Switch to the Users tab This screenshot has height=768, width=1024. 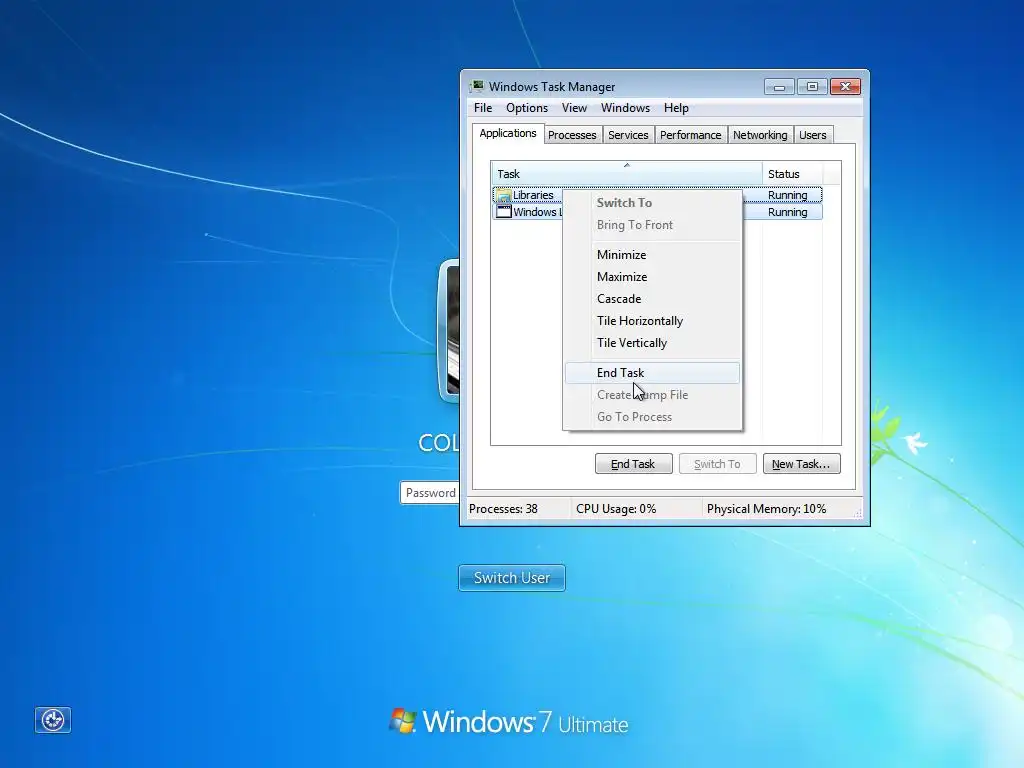813,135
